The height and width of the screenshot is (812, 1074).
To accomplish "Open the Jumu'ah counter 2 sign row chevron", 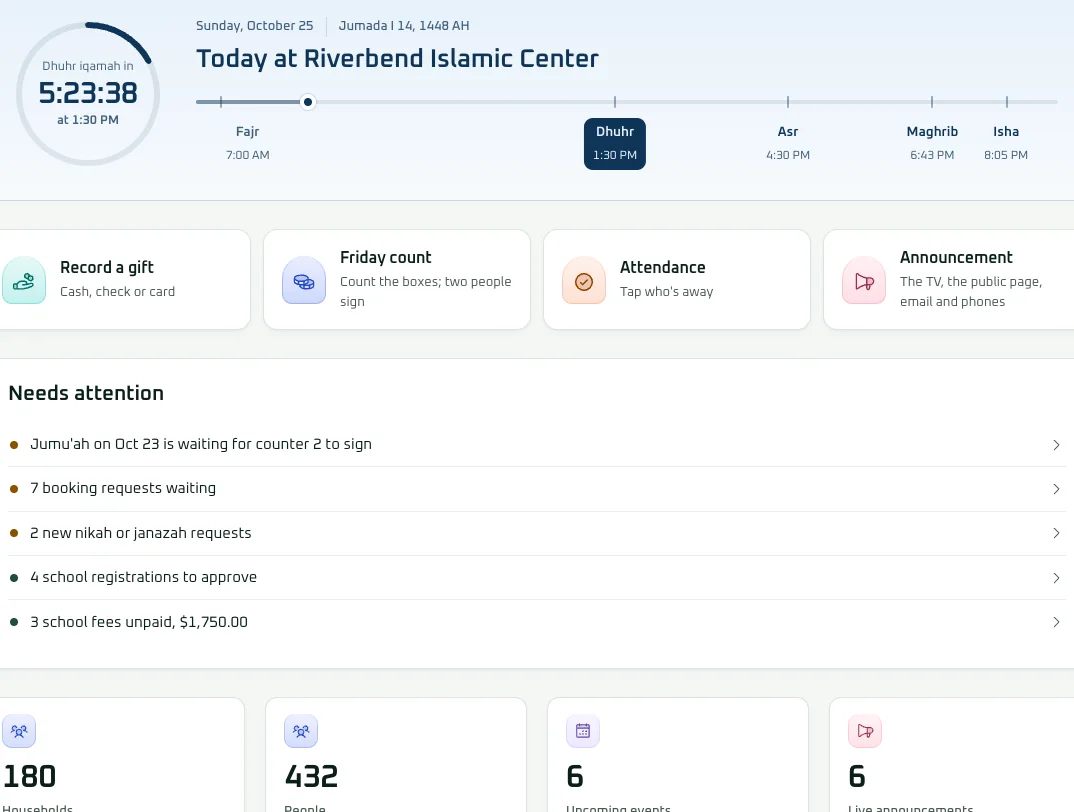I will click(1056, 445).
